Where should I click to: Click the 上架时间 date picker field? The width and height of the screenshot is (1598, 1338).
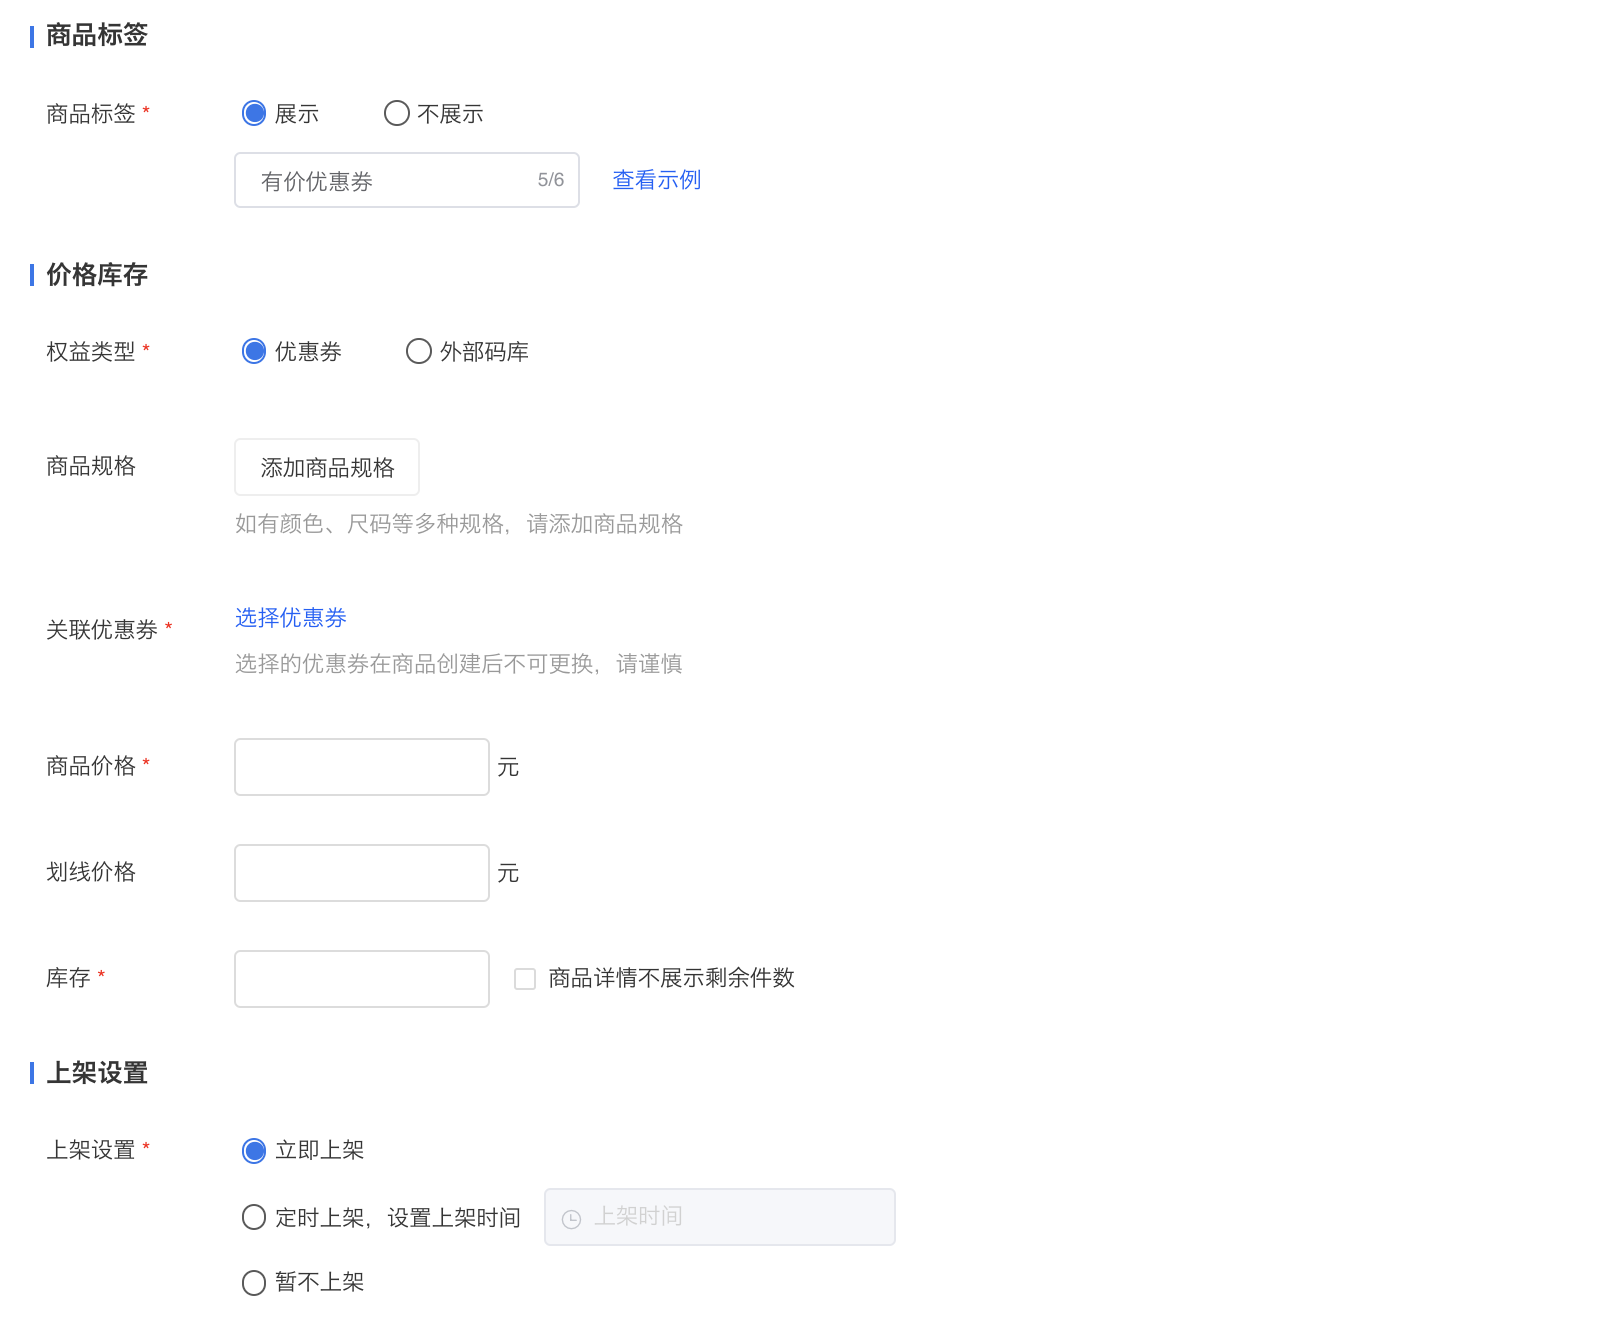point(720,1217)
